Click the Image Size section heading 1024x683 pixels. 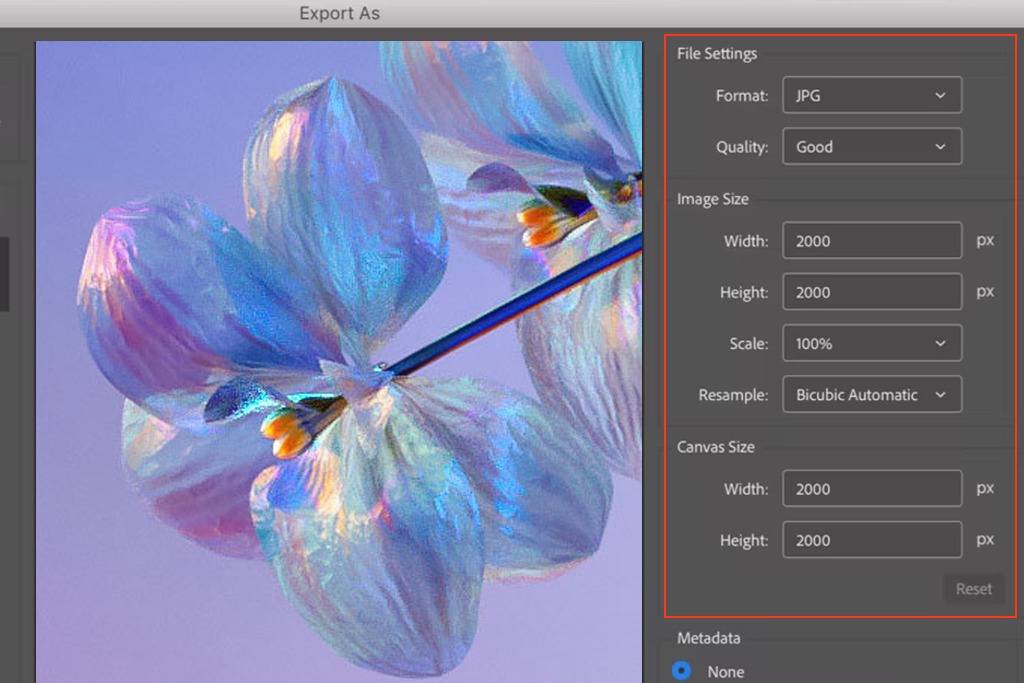click(x=712, y=199)
